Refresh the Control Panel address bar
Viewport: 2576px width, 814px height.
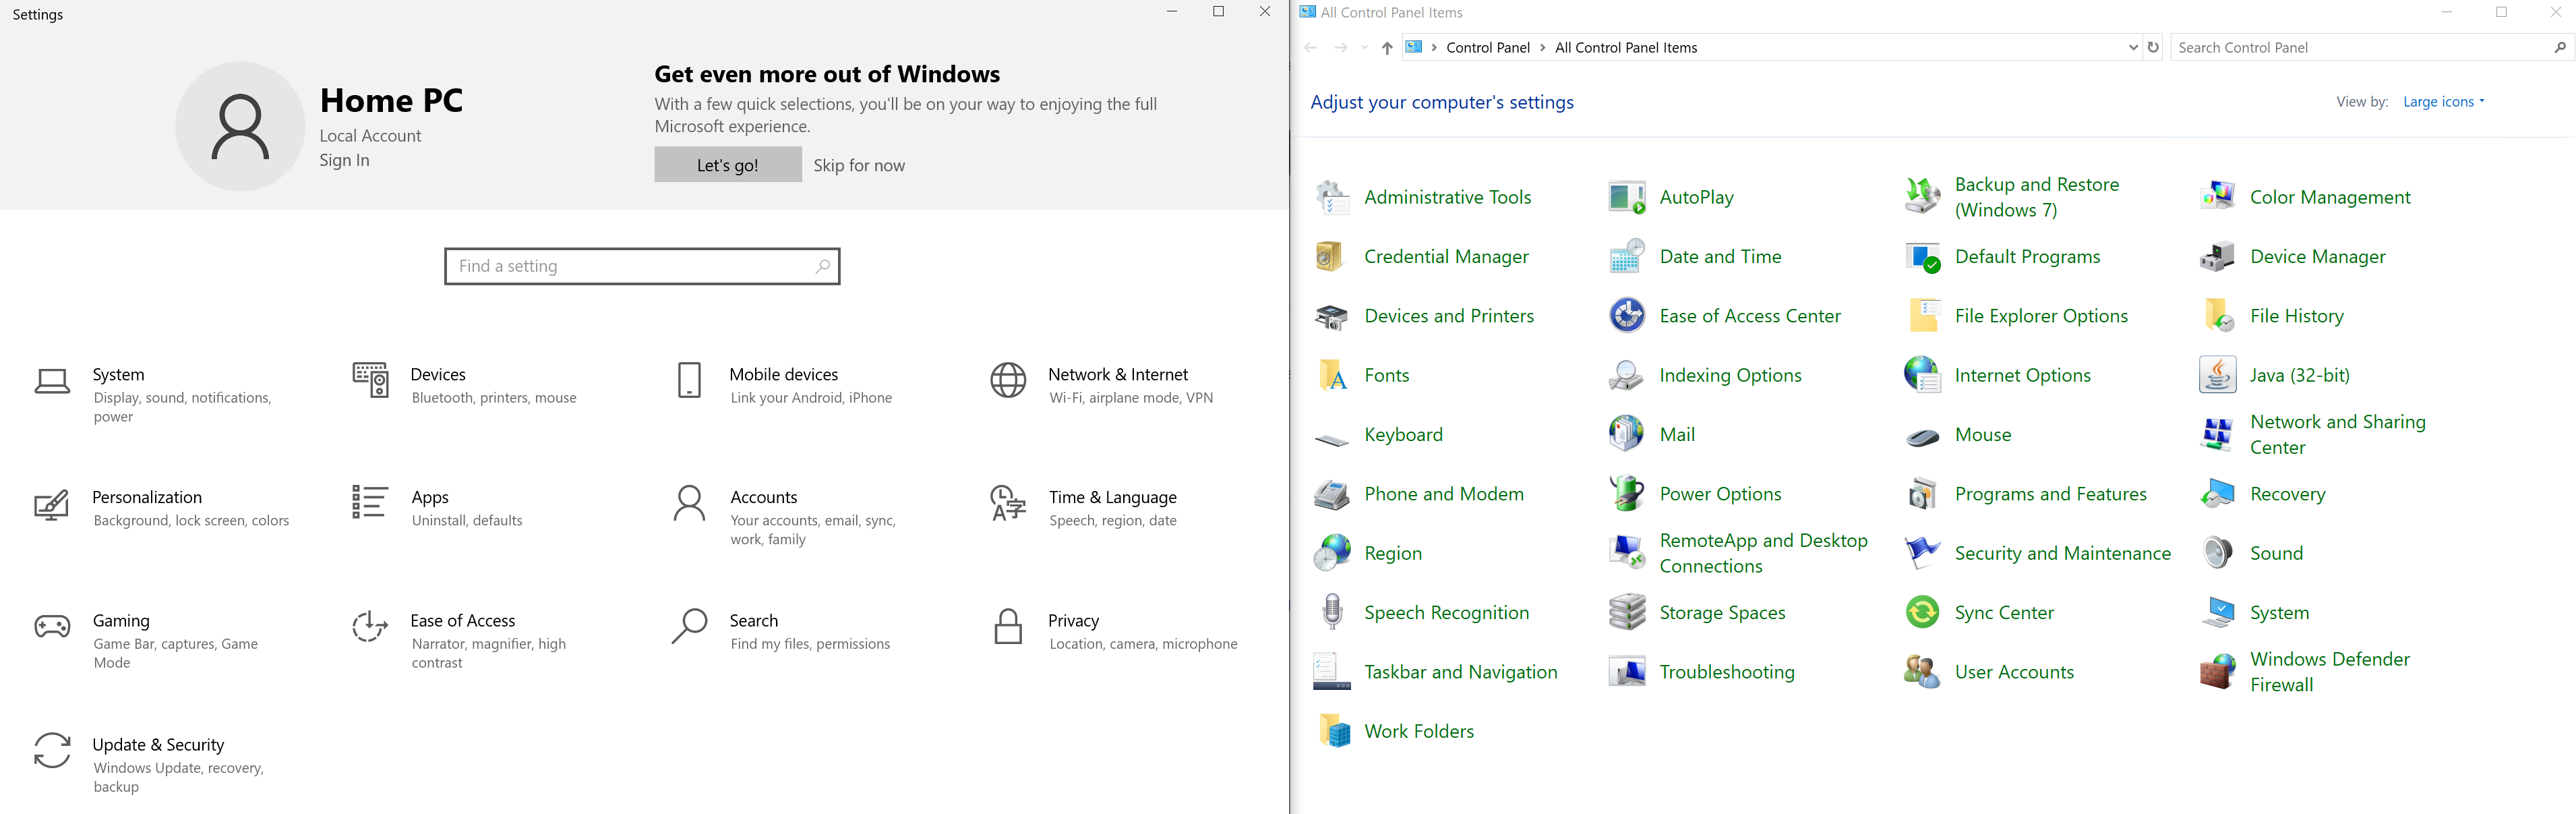(2153, 47)
